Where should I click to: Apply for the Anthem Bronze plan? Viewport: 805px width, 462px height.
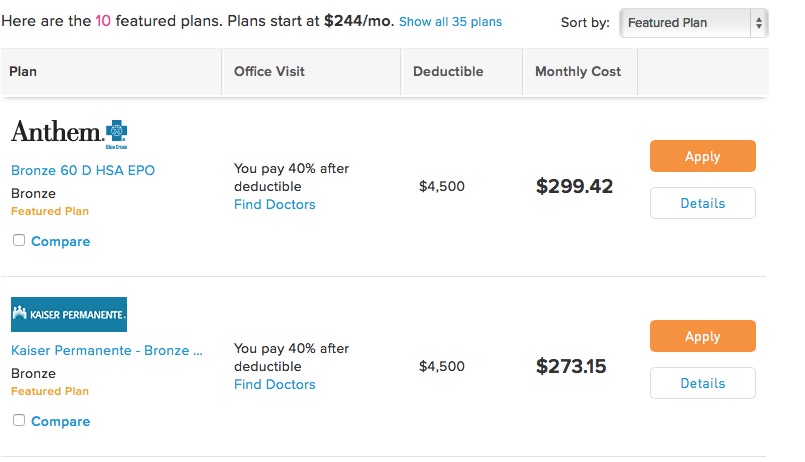click(702, 156)
